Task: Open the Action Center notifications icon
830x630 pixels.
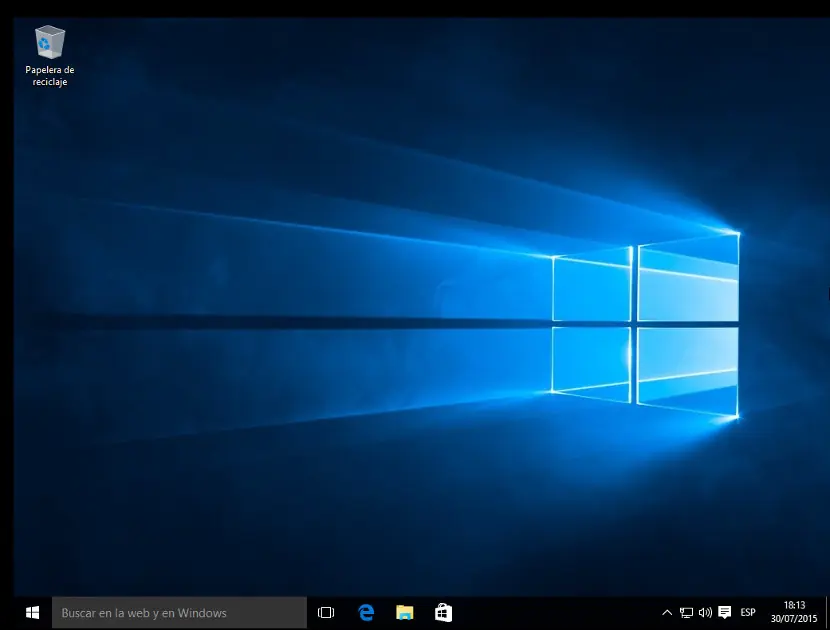Action: [x=725, y=613]
